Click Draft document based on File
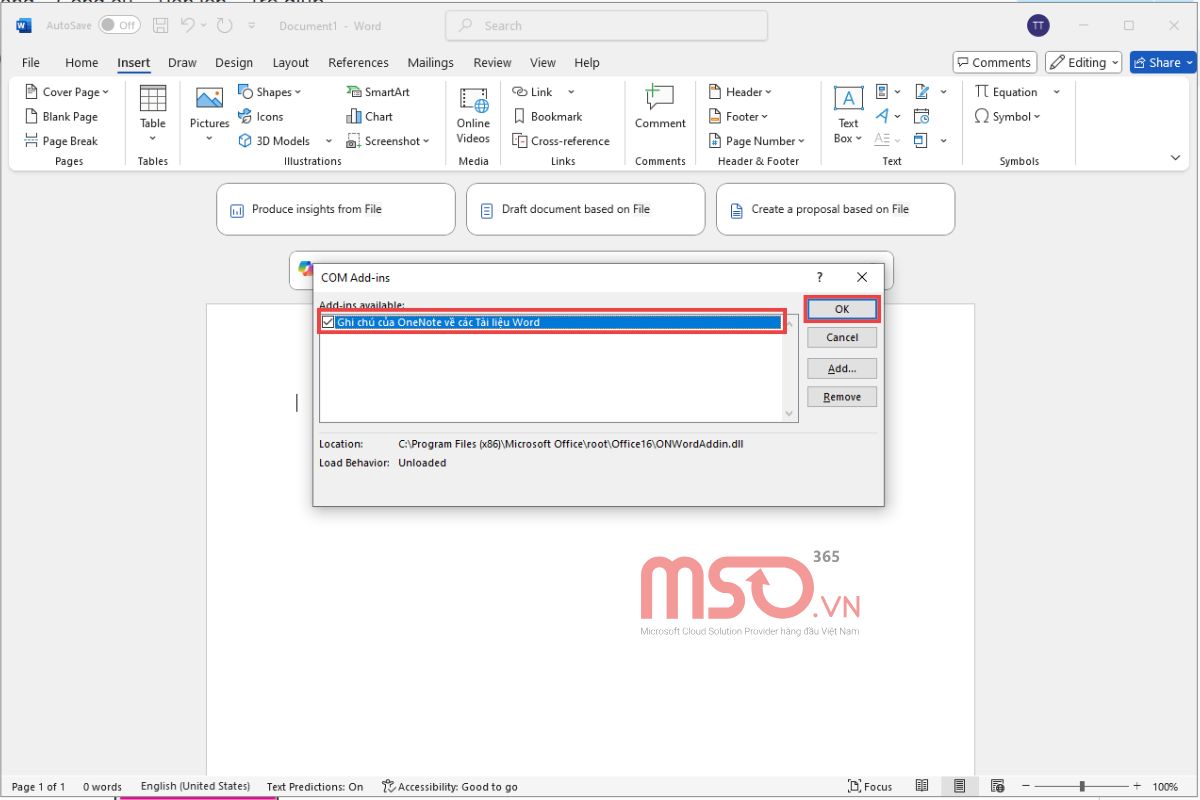1200x800 pixels. click(586, 209)
